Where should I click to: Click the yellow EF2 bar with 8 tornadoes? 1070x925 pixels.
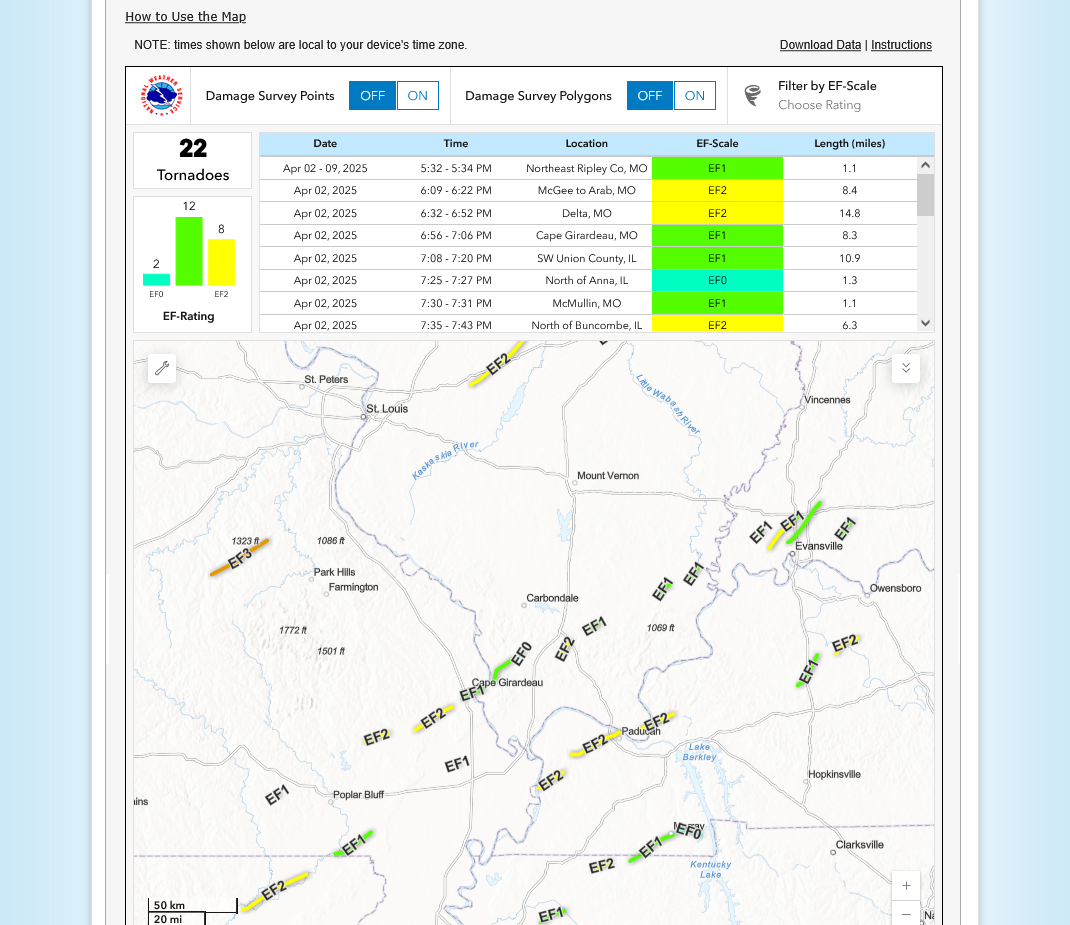tap(221, 262)
